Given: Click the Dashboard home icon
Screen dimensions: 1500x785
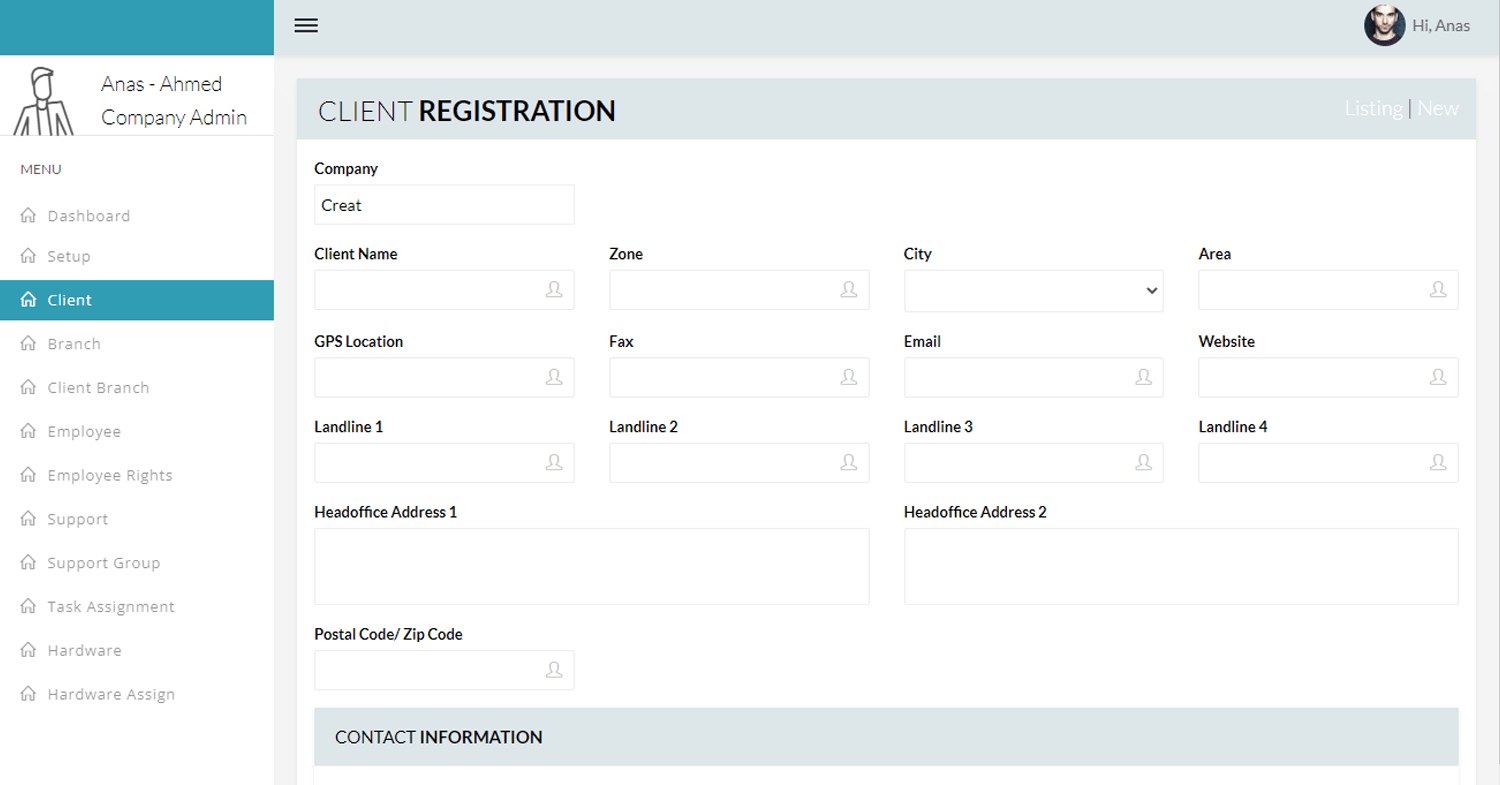Looking at the screenshot, I should coord(28,216).
